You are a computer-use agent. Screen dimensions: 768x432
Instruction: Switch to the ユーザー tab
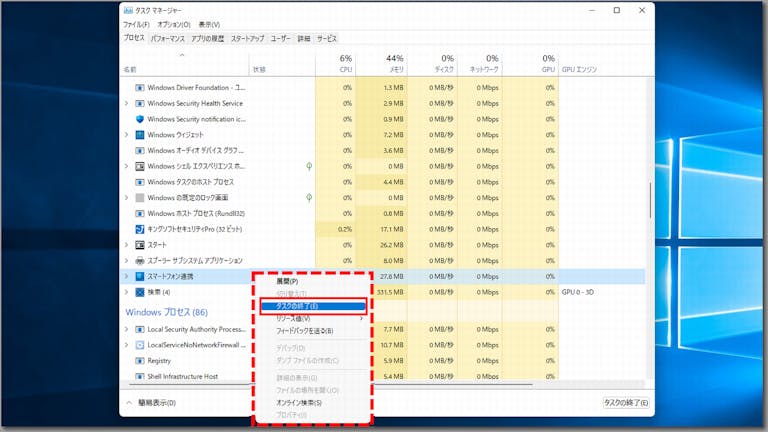click(x=281, y=38)
